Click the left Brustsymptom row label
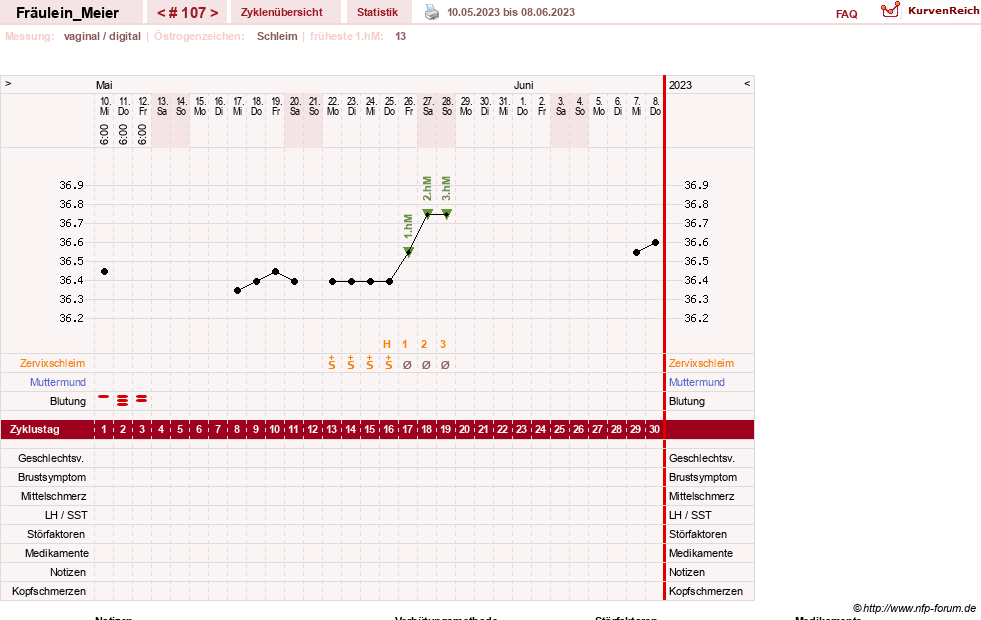The image size is (981, 620). click(x=52, y=477)
